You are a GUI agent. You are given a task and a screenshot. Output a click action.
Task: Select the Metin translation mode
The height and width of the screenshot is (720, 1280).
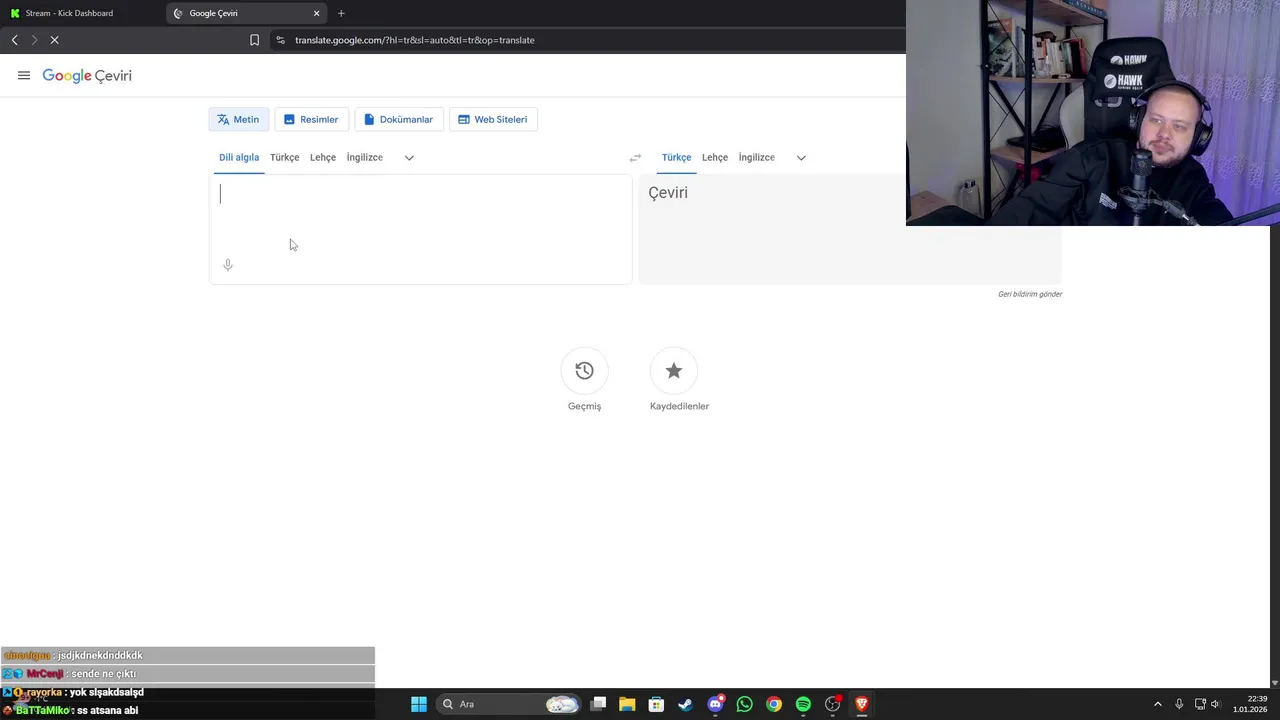pos(238,119)
